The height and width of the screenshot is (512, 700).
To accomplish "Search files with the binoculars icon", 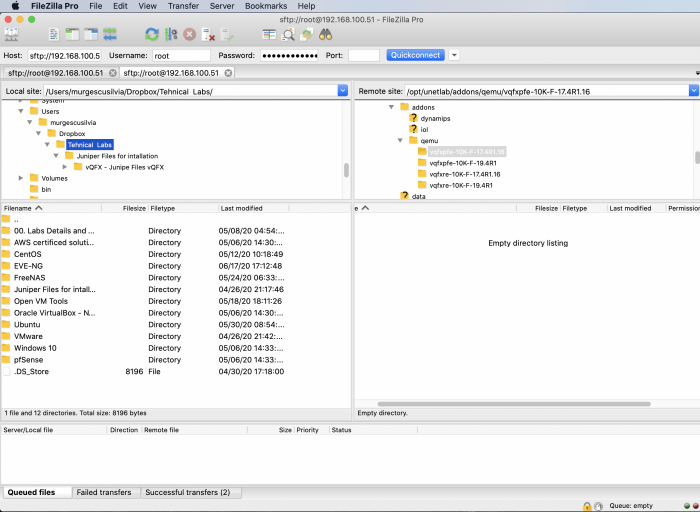I will (x=325, y=34).
